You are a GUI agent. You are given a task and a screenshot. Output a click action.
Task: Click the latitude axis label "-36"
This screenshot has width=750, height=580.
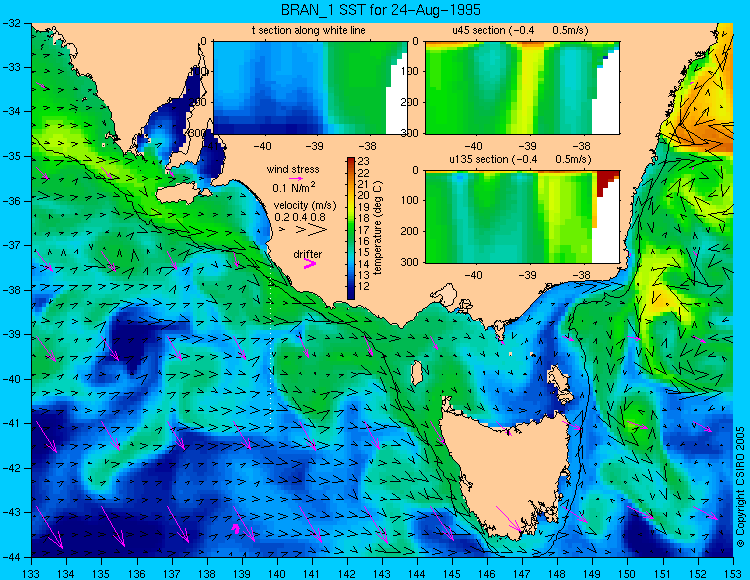13,201
